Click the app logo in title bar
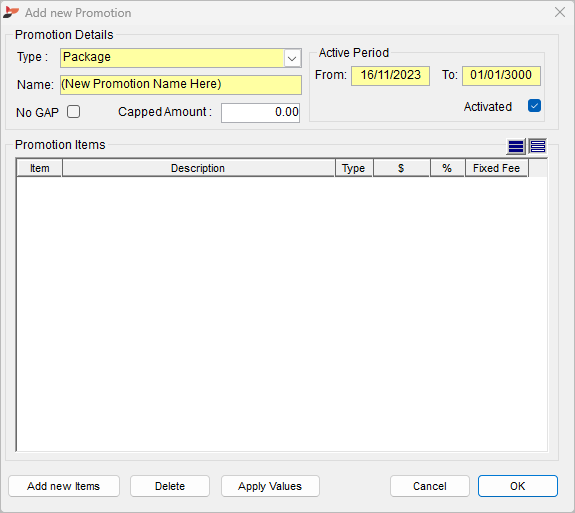 [x=11, y=12]
